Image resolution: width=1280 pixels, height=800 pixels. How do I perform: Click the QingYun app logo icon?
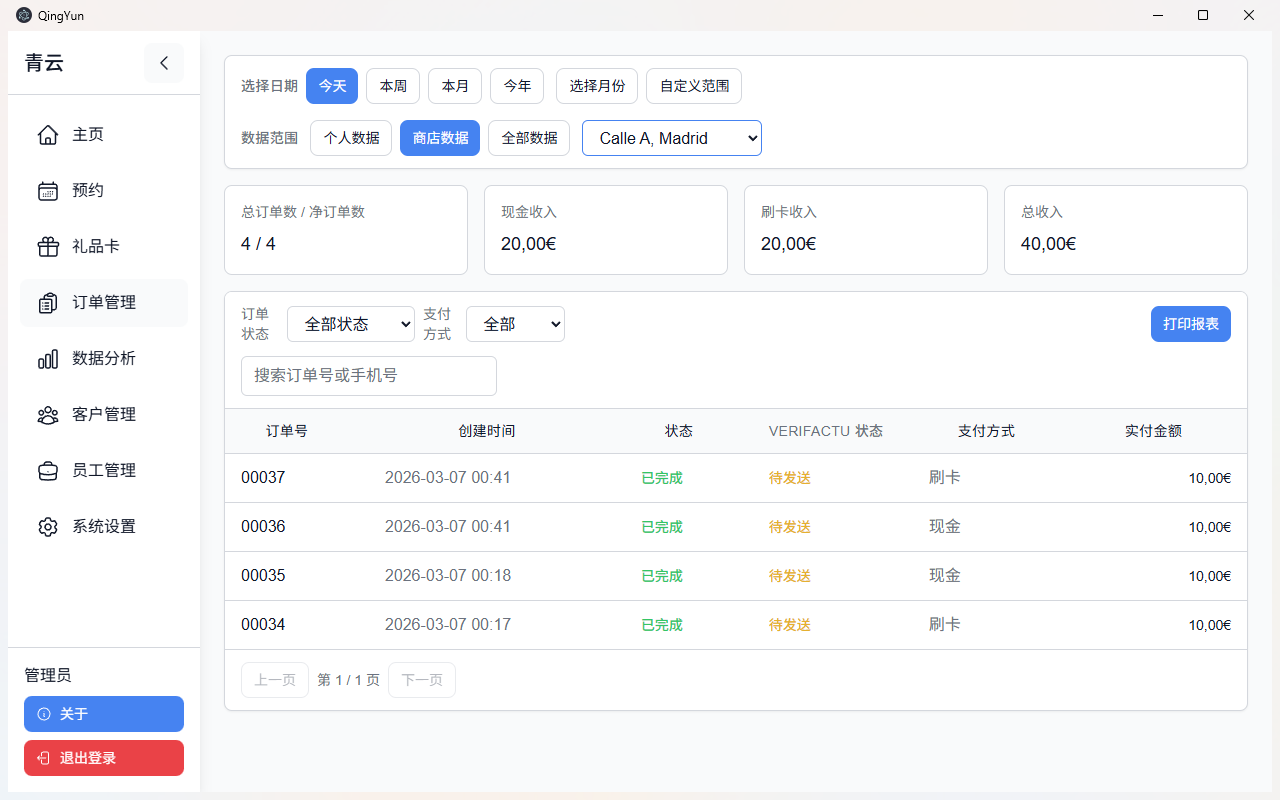pos(24,15)
